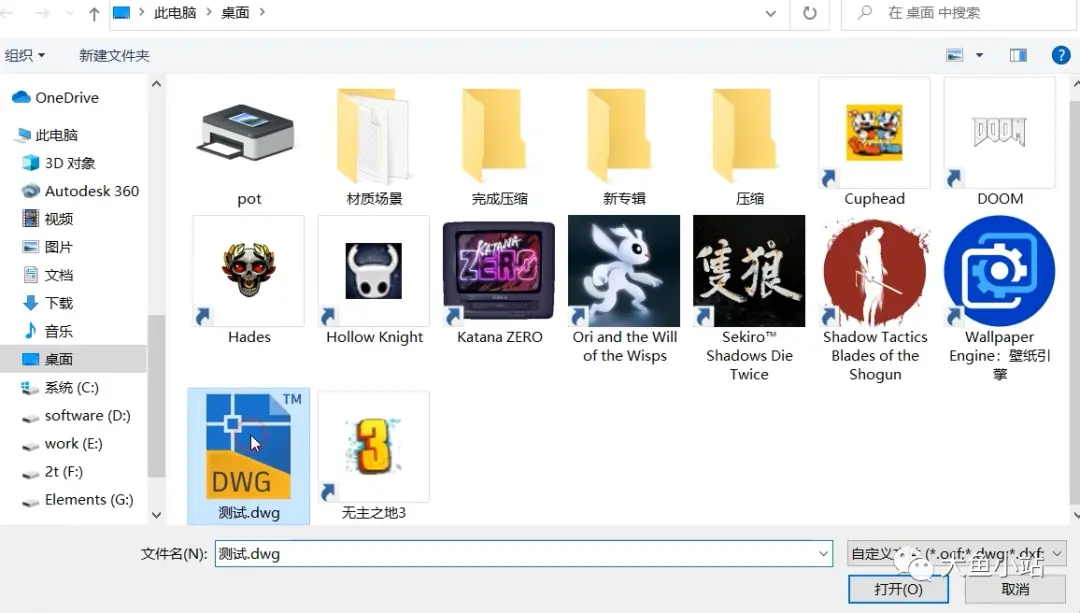Viewport: 1080px width, 613px height.
Task: Open Elements (G:) drive
Action: point(89,500)
